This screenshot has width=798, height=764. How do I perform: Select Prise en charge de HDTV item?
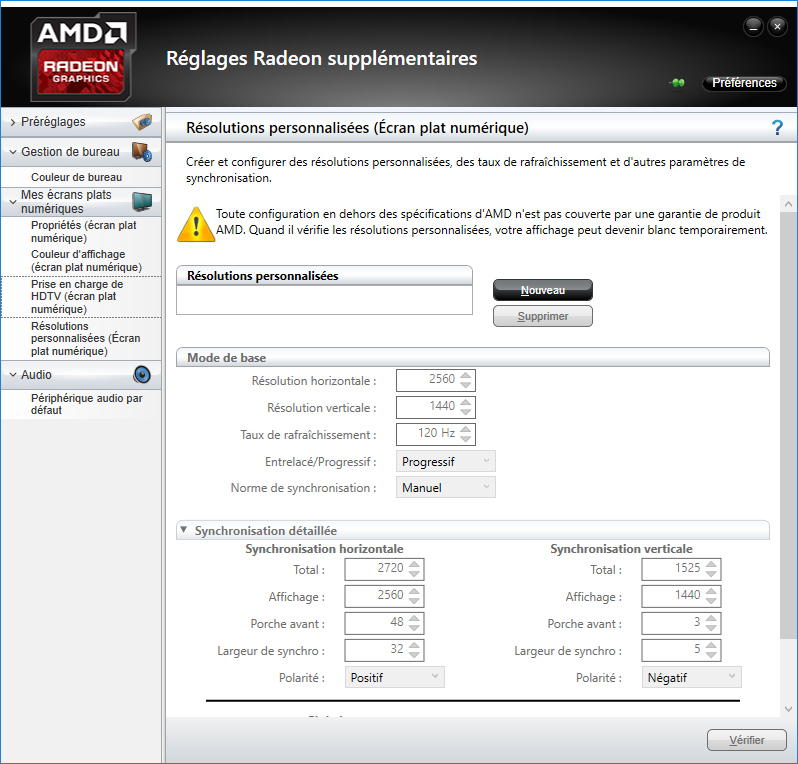pyautogui.click(x=76, y=297)
